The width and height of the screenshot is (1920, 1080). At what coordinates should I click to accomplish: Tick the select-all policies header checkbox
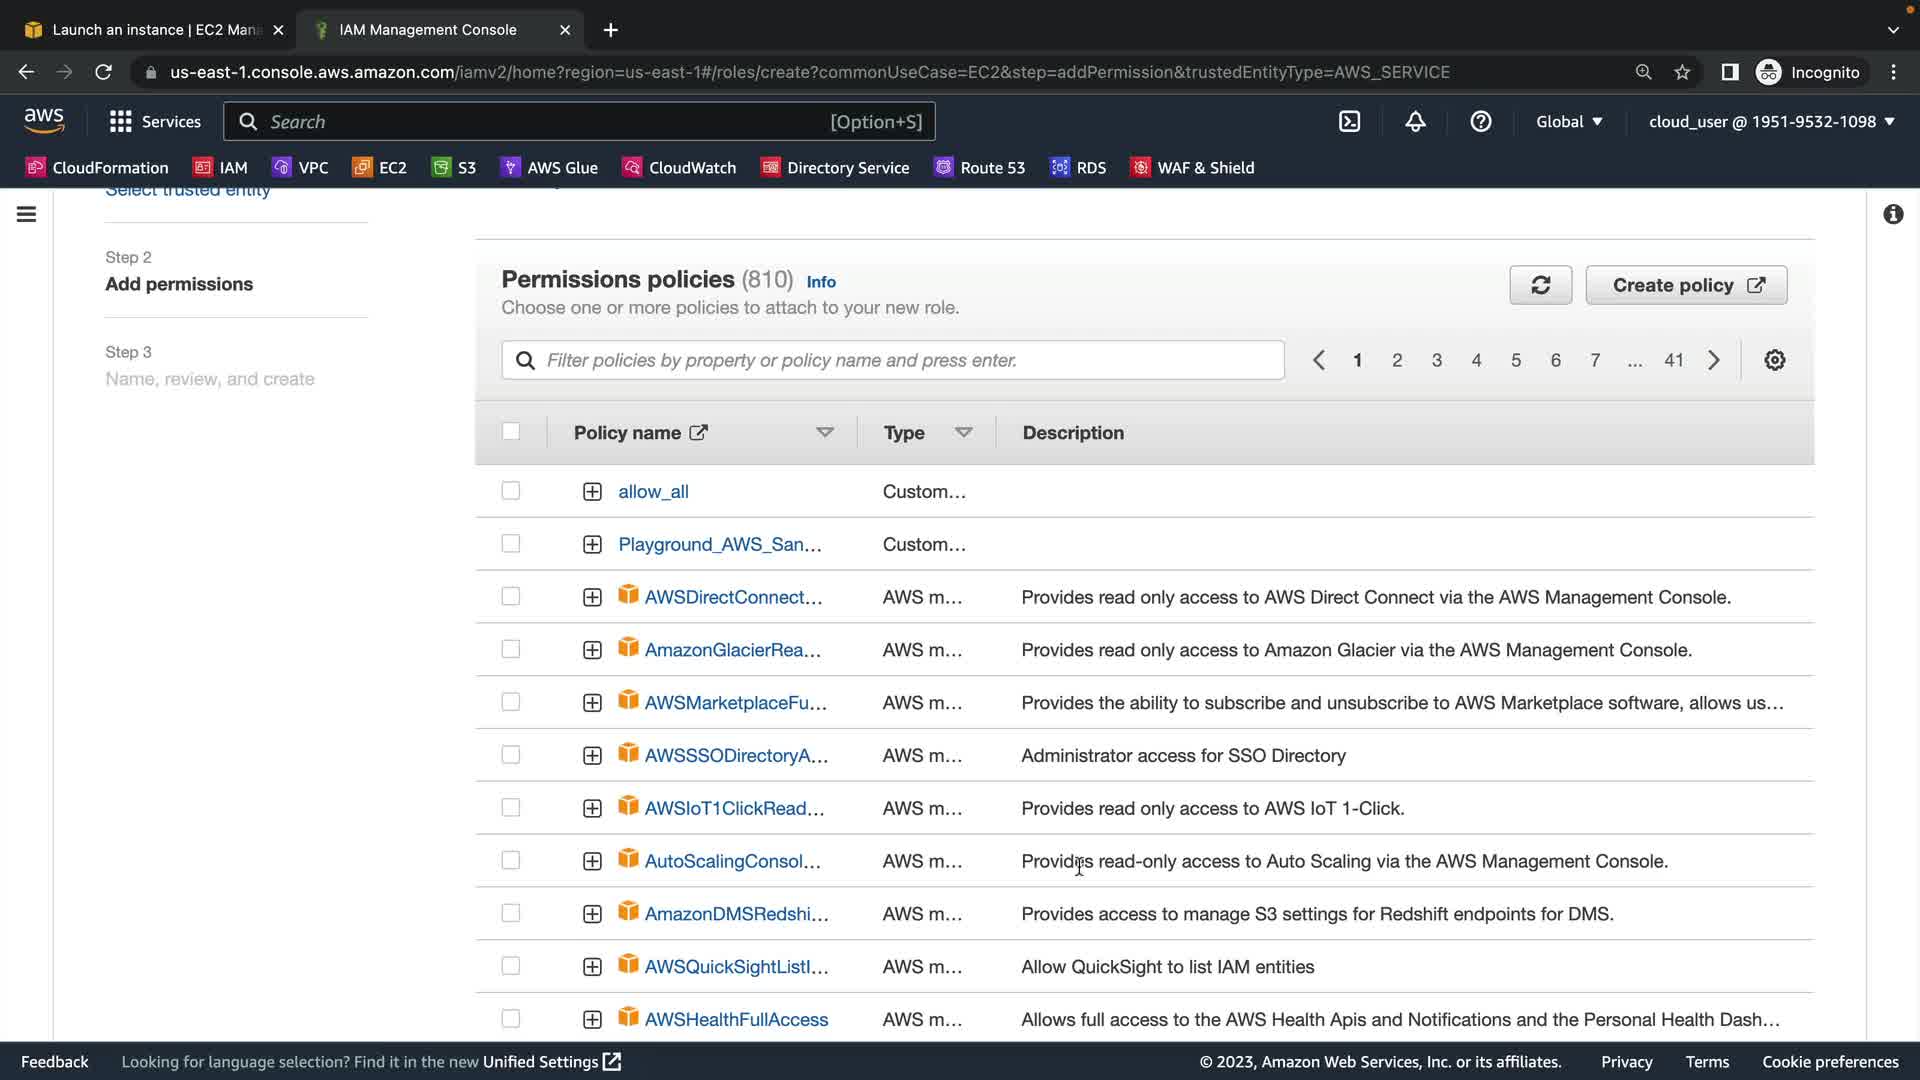point(511,432)
